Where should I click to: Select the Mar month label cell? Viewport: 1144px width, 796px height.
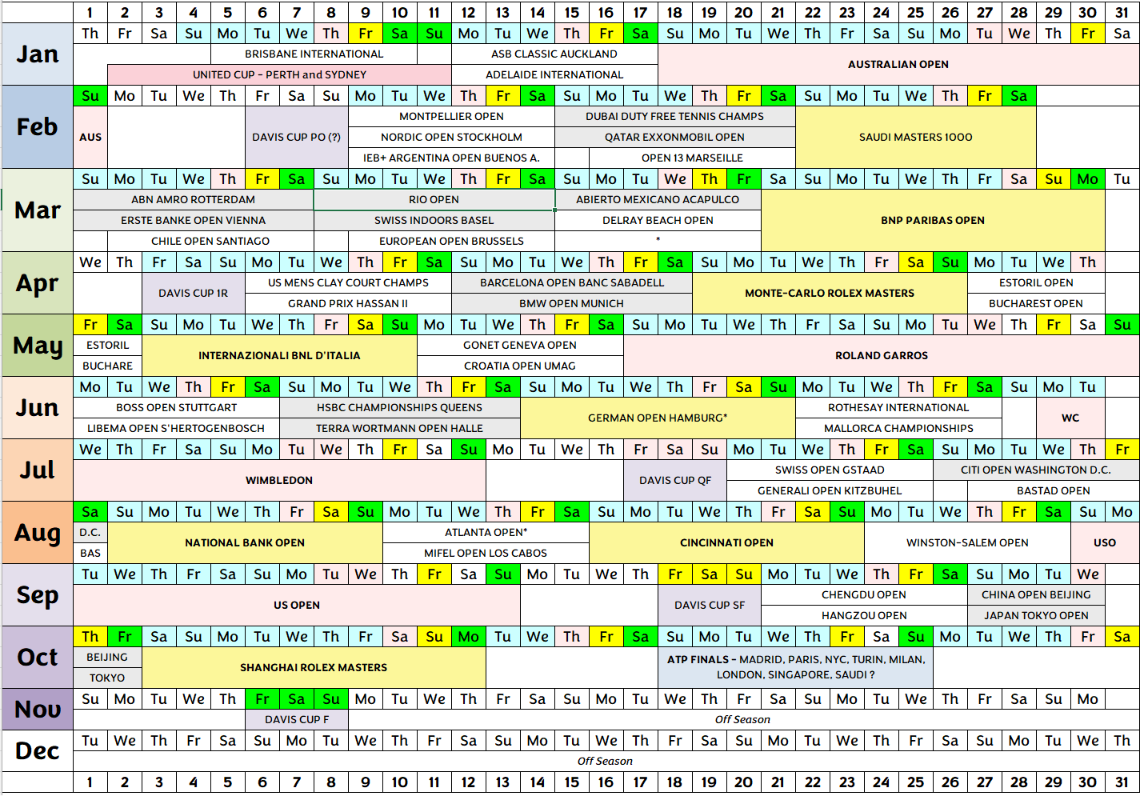point(37,210)
